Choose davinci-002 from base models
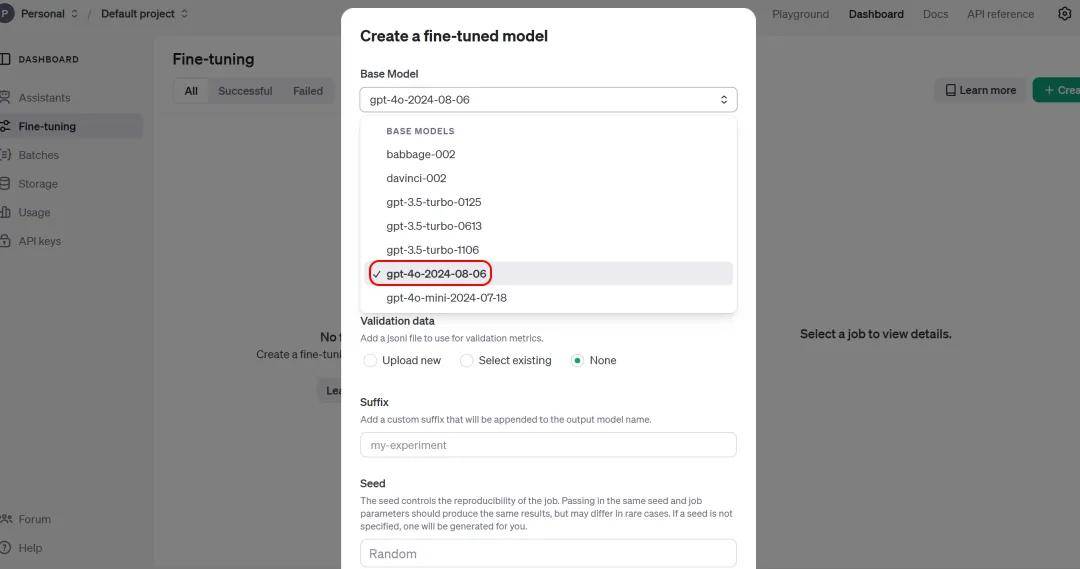This screenshot has width=1080, height=569. (548, 178)
